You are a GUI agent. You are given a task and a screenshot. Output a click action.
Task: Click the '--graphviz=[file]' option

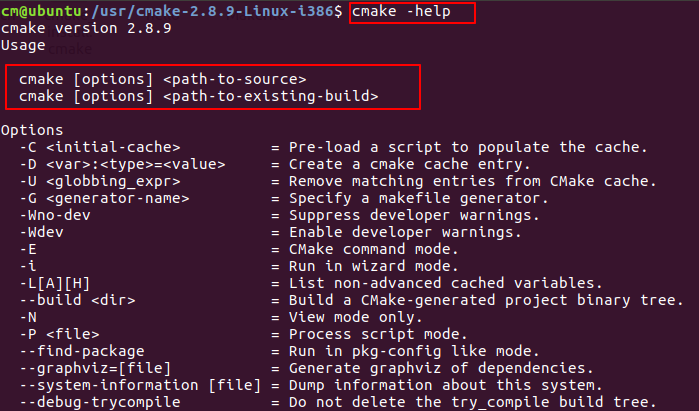(x=95, y=368)
